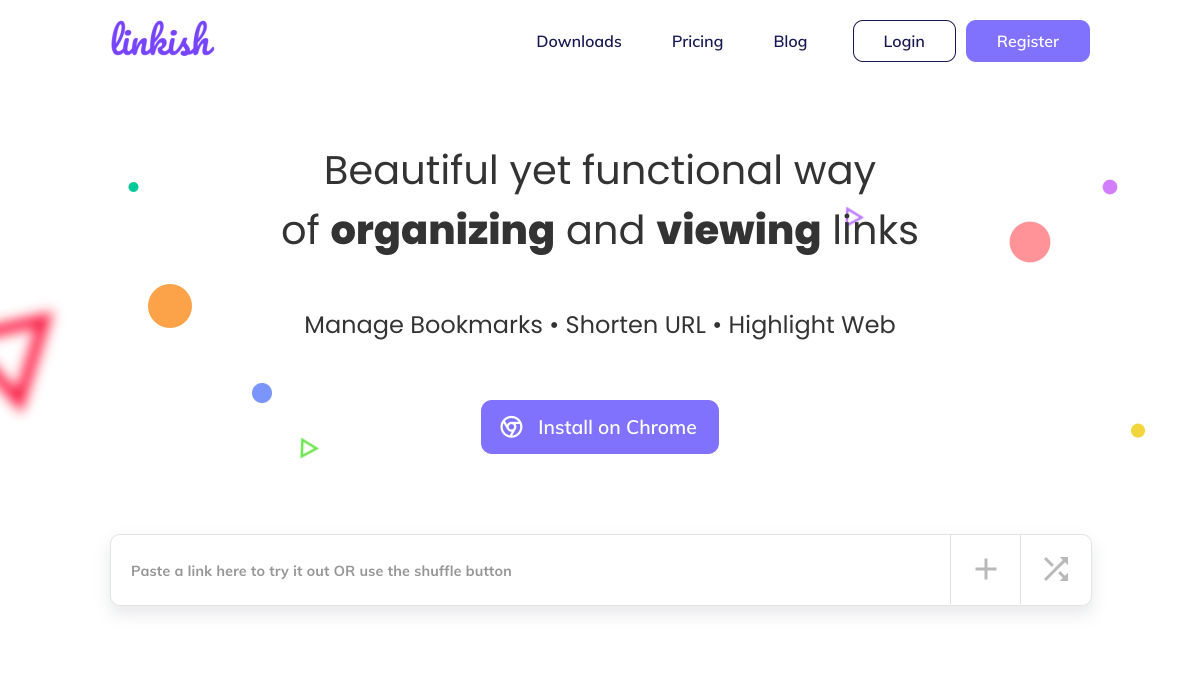Open the Downloads page
This screenshot has height=698, width=1200.
[x=579, y=41]
